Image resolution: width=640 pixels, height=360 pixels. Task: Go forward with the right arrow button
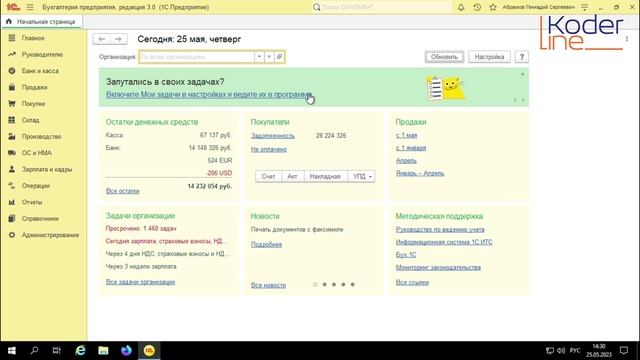[x=118, y=39]
